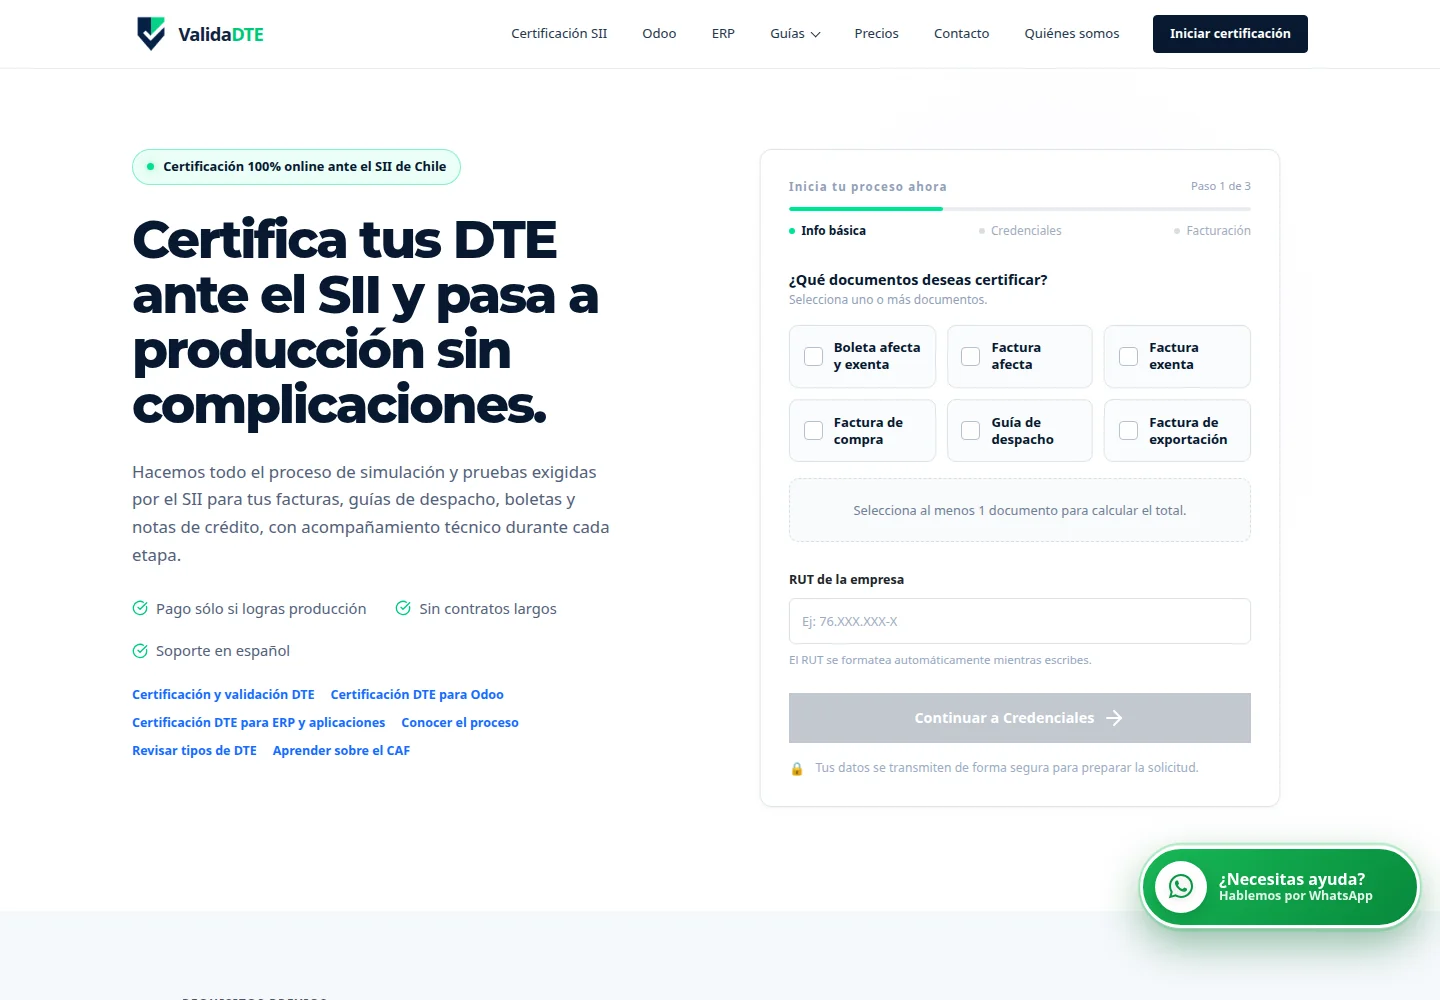Click the ValidaDTE shield logo
This screenshot has height=1000, width=1440.
(151, 33)
